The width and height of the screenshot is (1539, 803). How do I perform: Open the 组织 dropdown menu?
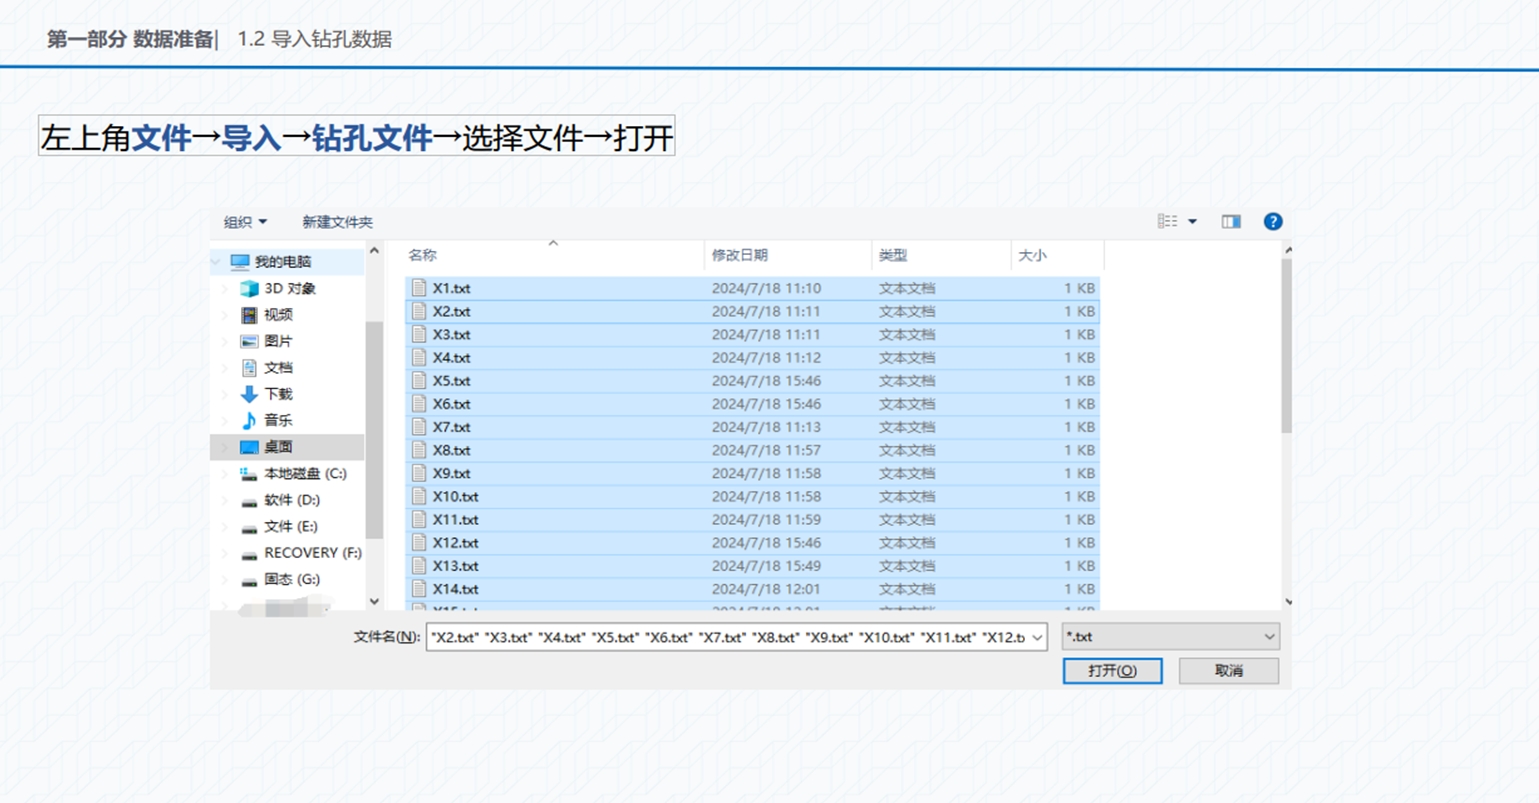tap(245, 222)
